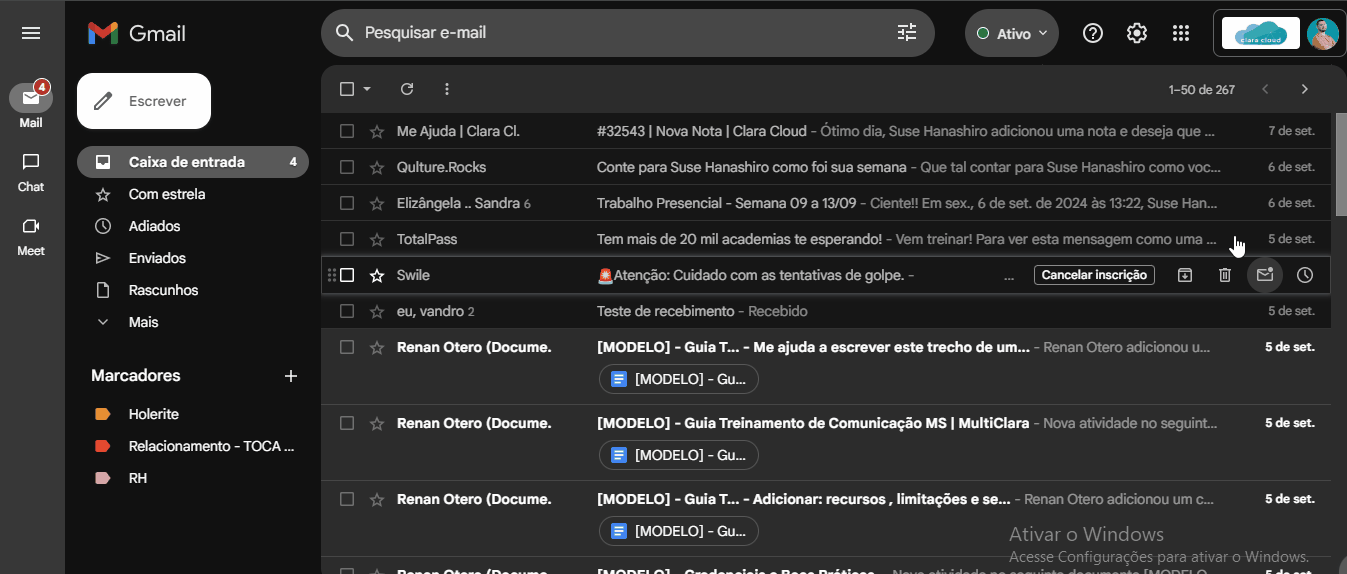1347x574 pixels.
Task: Archive the Swile email
Action: [1185, 275]
